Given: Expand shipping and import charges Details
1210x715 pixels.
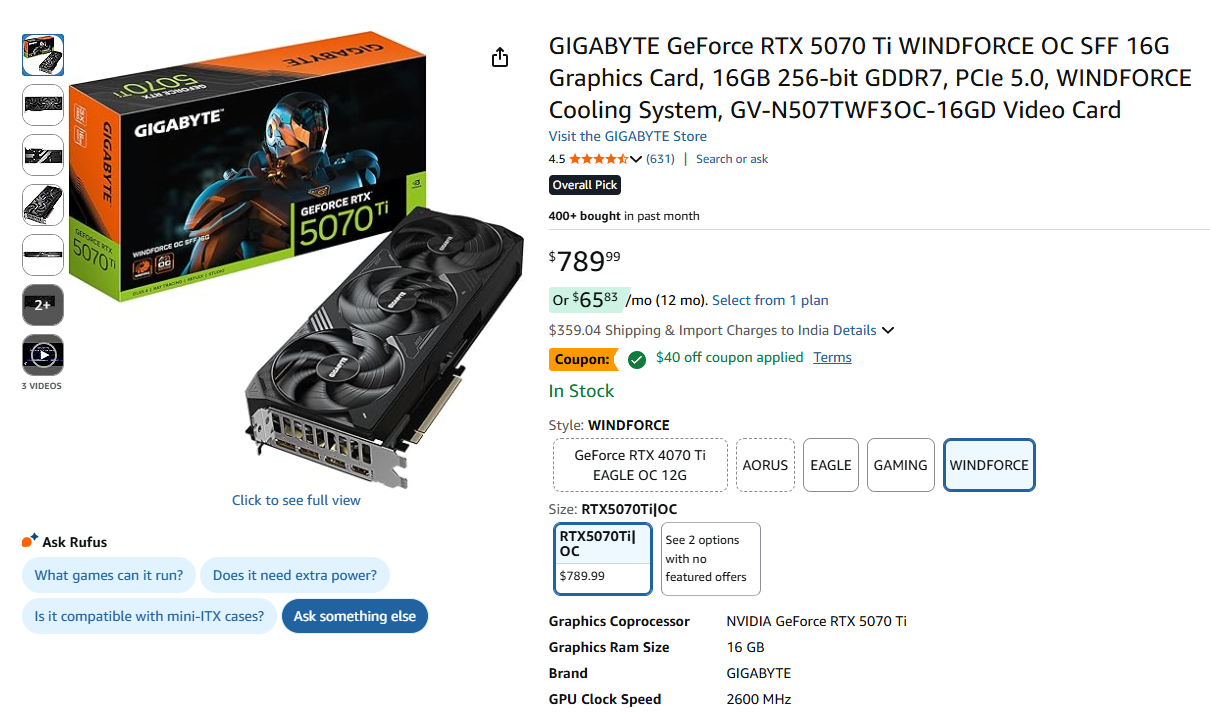Looking at the screenshot, I should click(x=862, y=329).
